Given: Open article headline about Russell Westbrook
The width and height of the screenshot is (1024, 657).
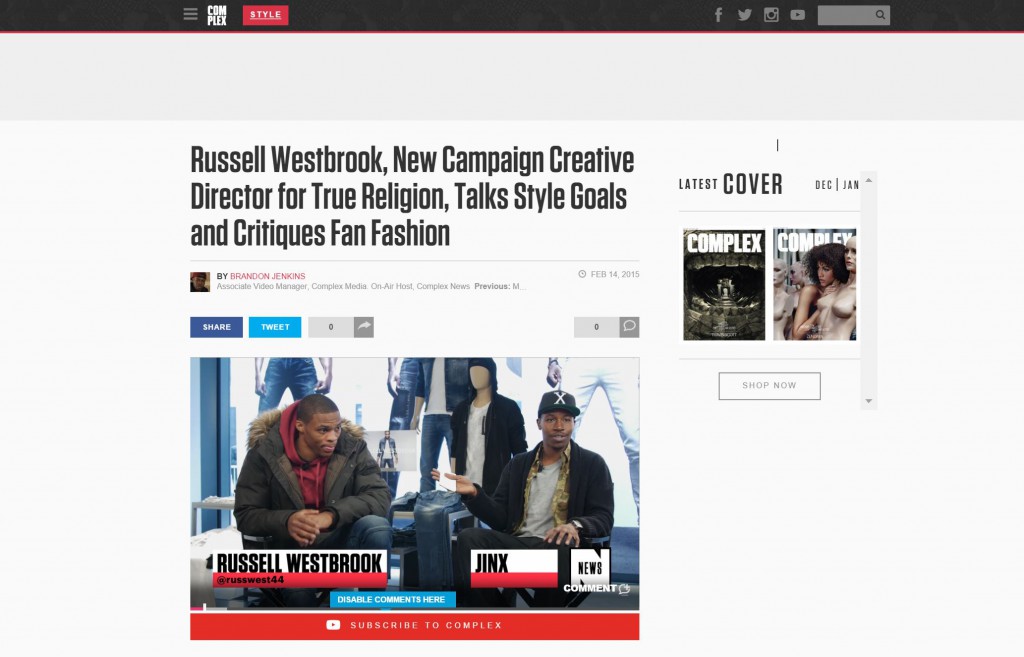Looking at the screenshot, I should (x=412, y=197).
